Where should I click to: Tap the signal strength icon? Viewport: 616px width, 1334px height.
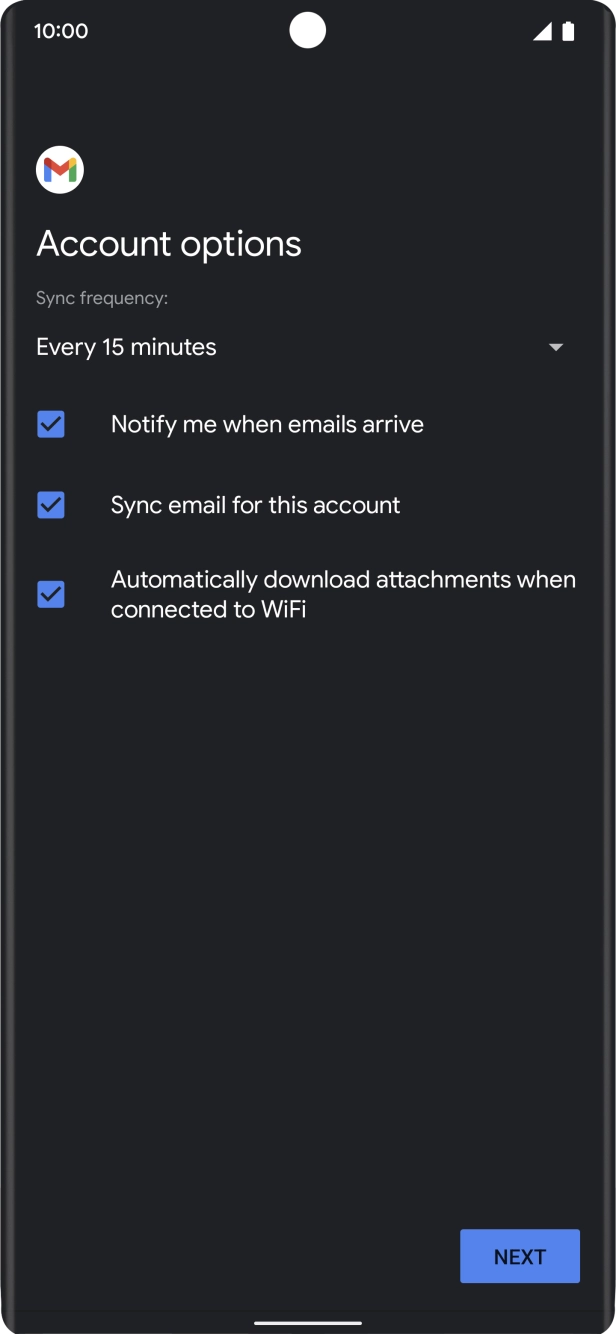[541, 31]
